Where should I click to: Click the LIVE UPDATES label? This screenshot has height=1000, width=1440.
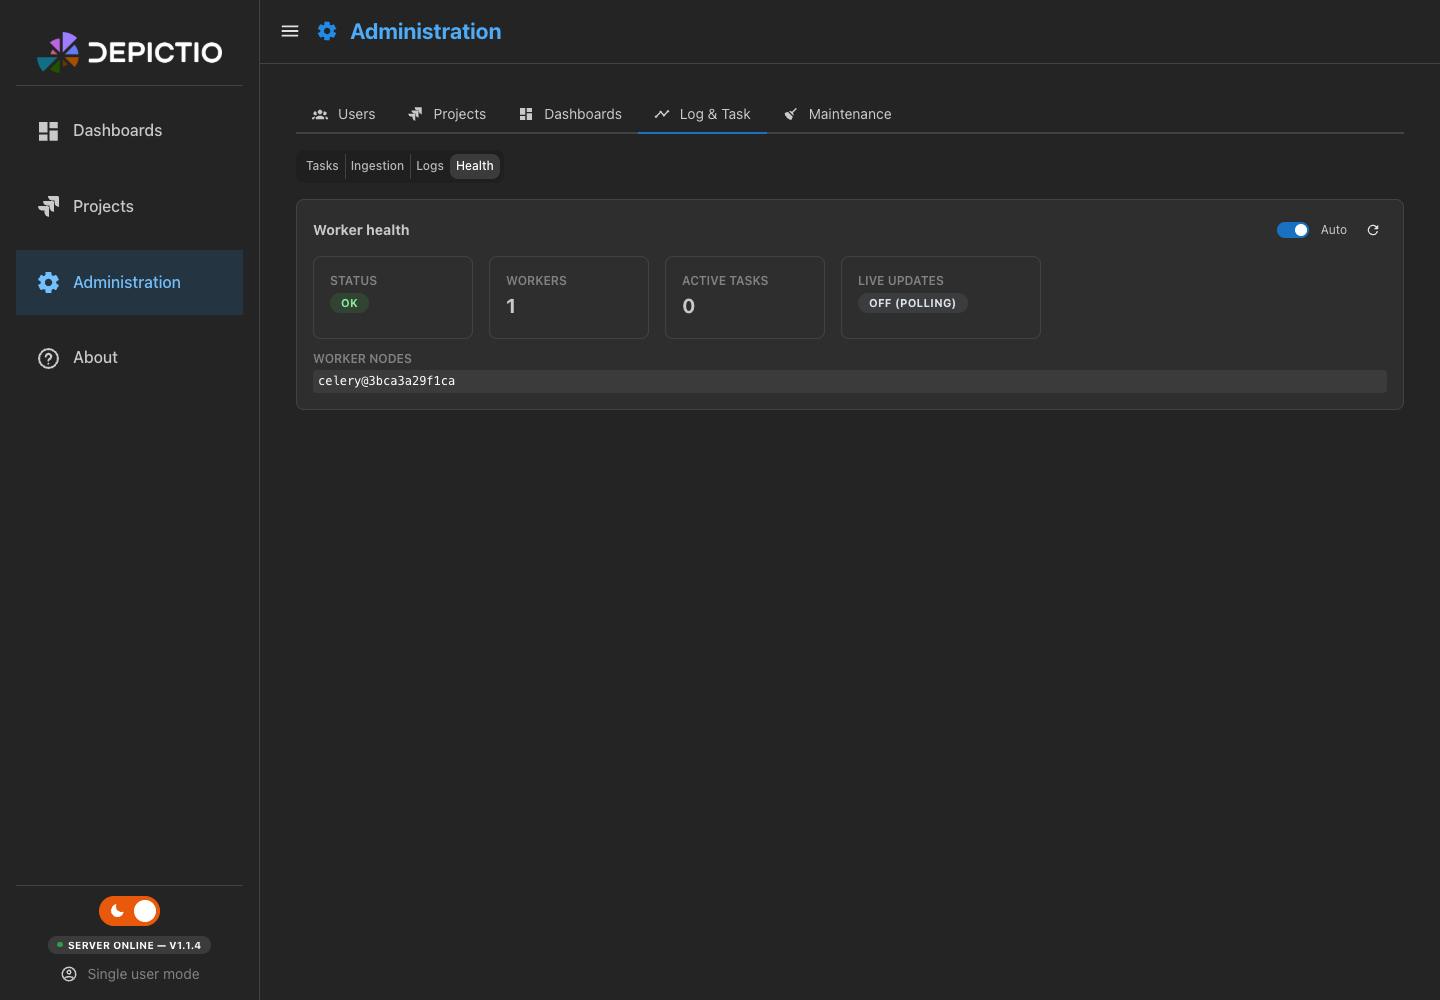point(901,281)
